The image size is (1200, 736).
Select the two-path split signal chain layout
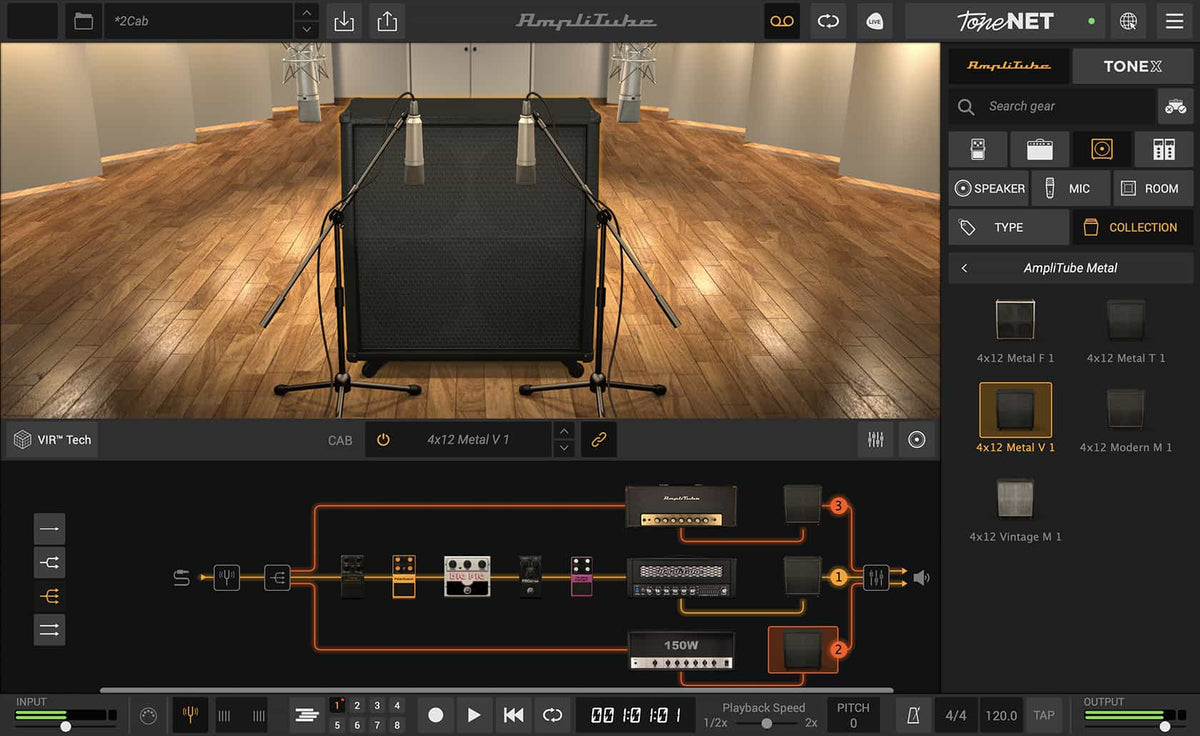pyautogui.click(x=49, y=562)
